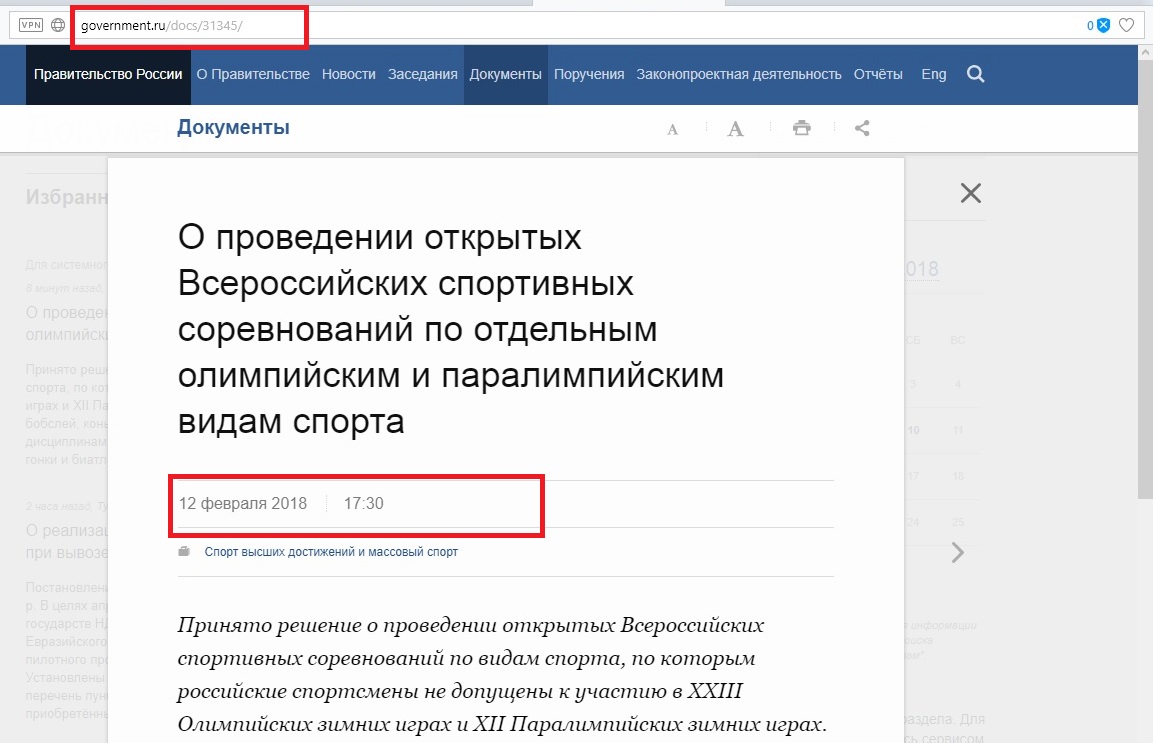Open site search magnifier icon
This screenshot has width=1153, height=743.
tap(976, 74)
